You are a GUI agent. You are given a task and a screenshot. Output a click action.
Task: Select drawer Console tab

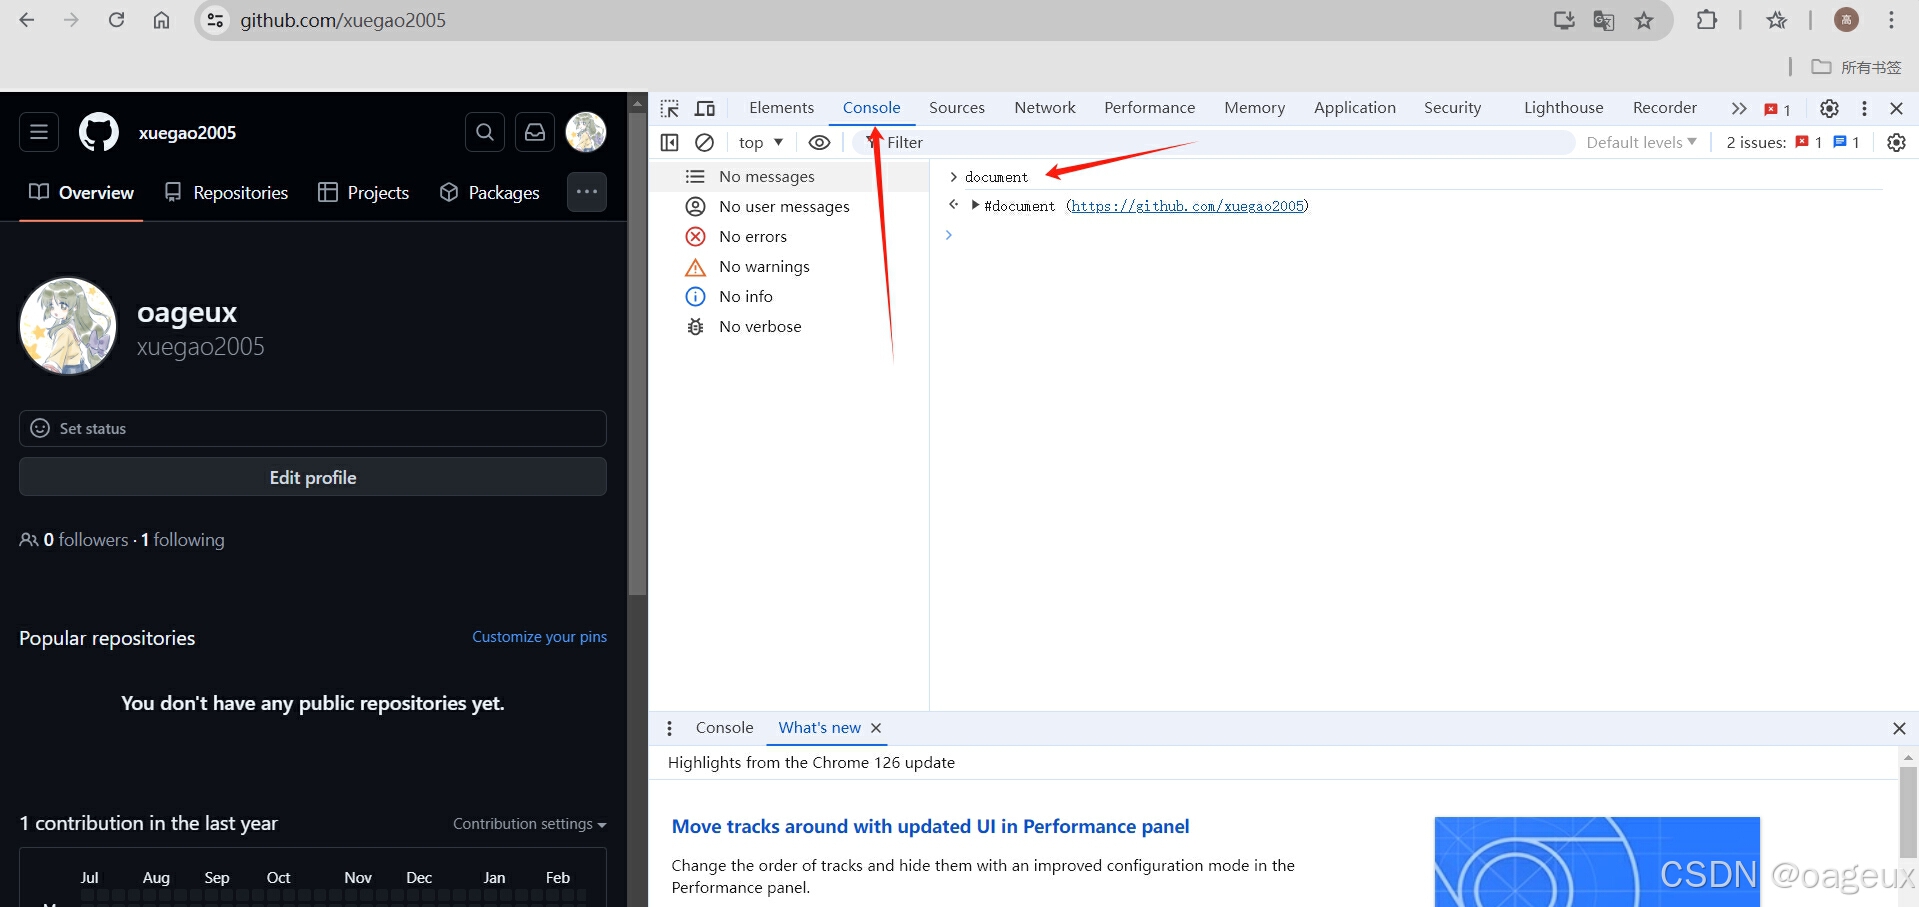(725, 728)
